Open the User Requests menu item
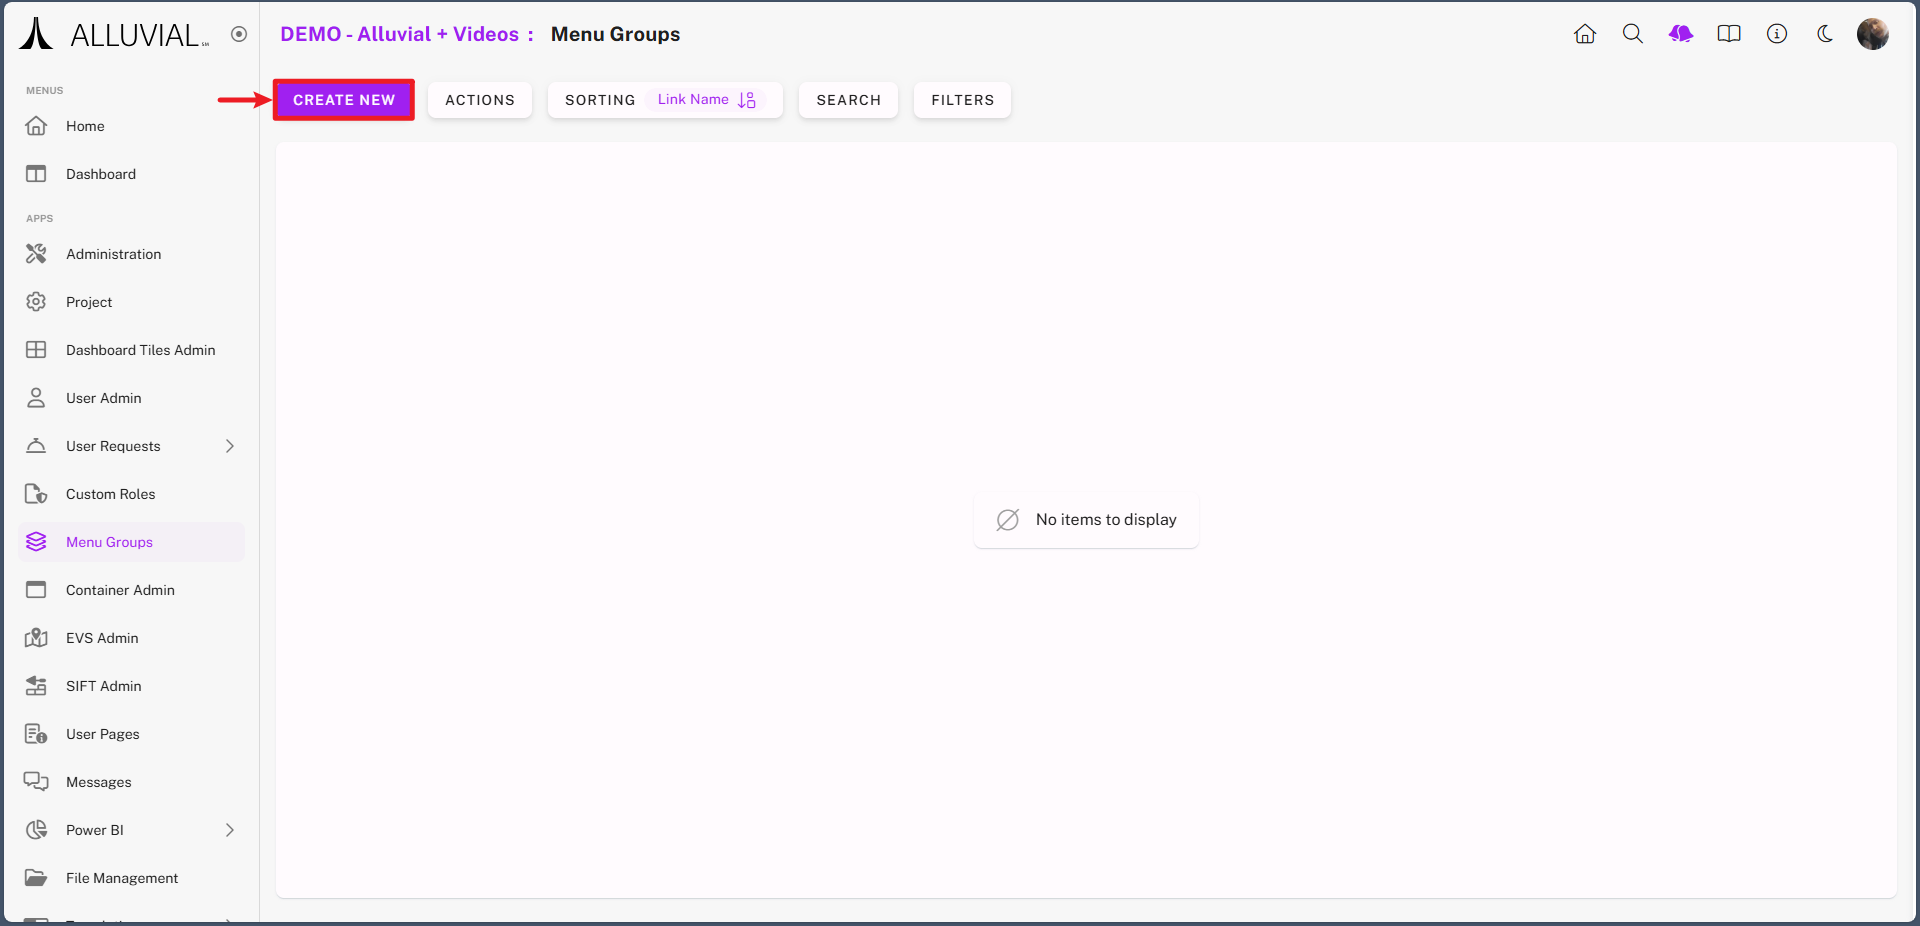The width and height of the screenshot is (1920, 926). pyautogui.click(x=131, y=446)
